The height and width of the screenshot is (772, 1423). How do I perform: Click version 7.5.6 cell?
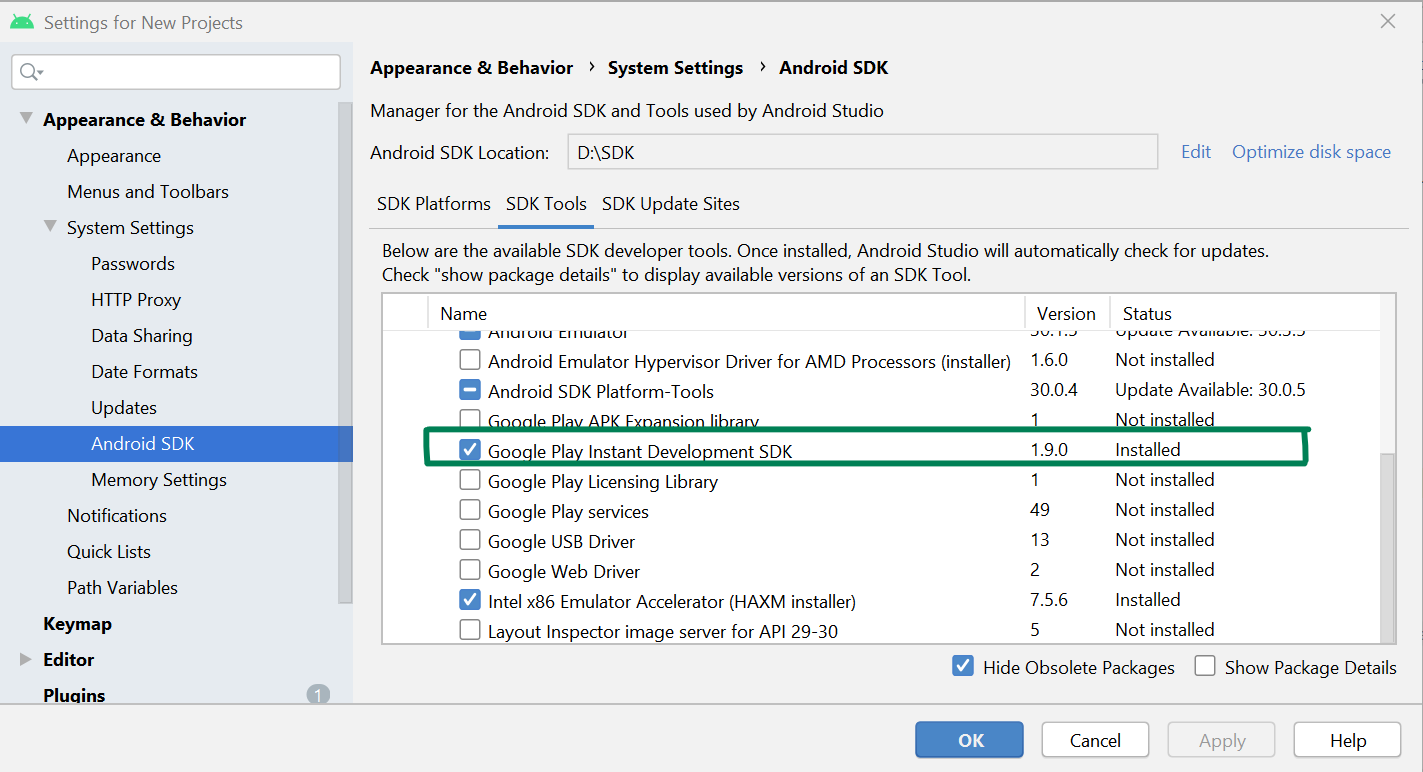(1049, 600)
